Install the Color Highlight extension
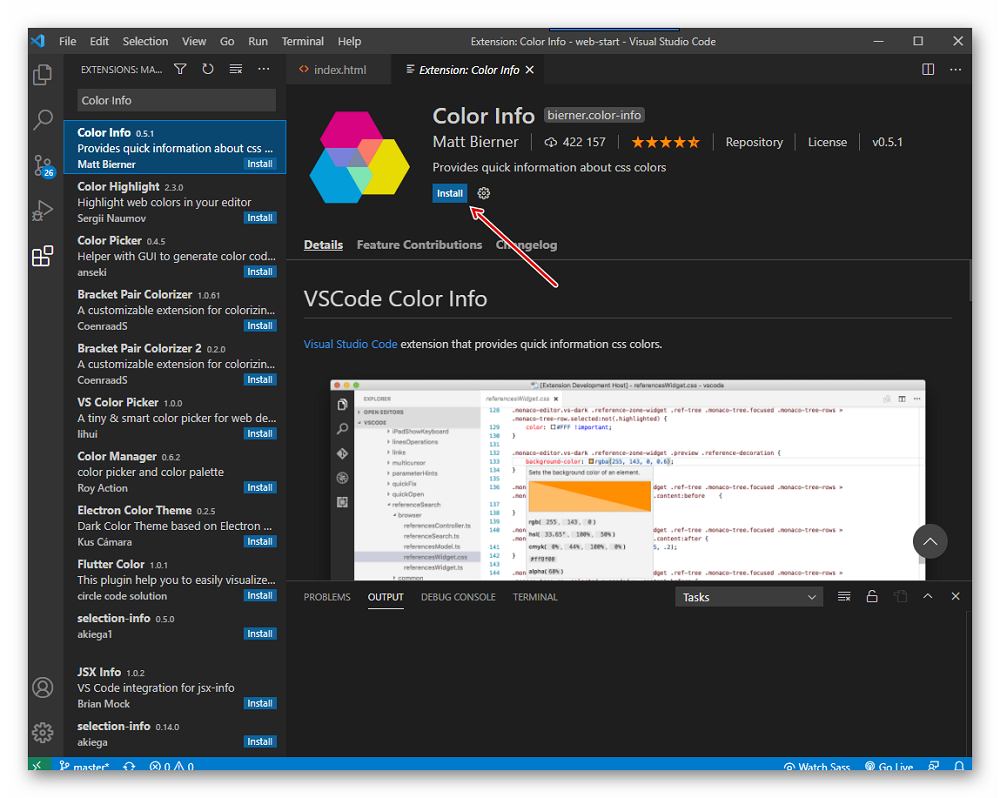This screenshot has height=798, width=1000. (260, 218)
